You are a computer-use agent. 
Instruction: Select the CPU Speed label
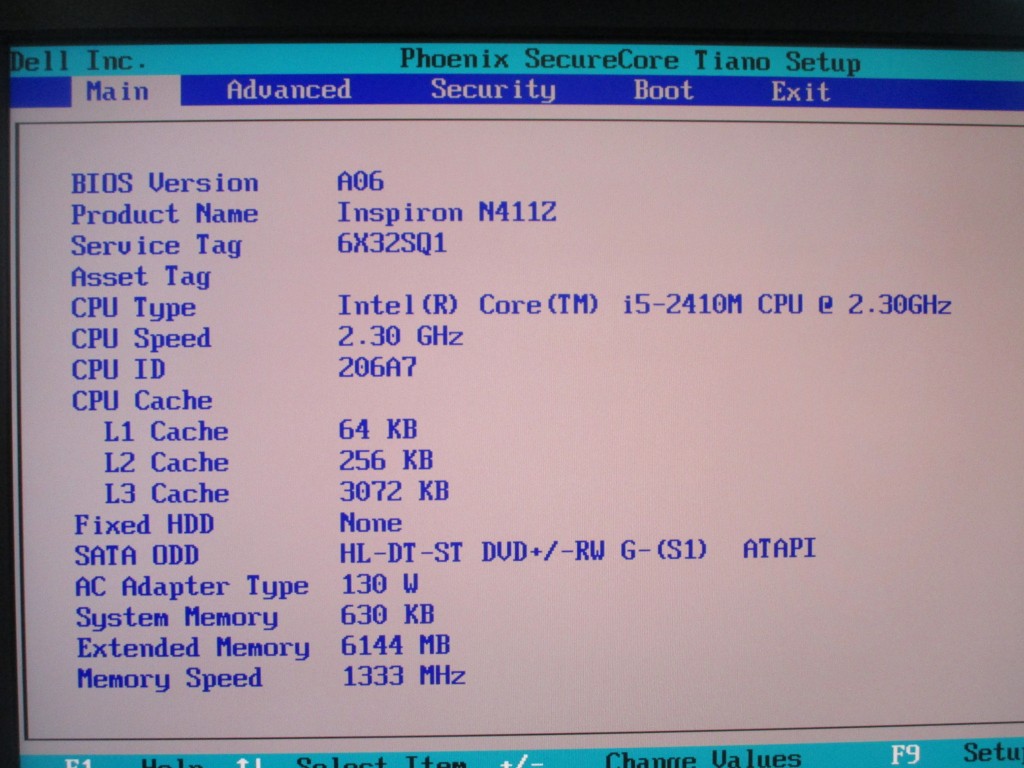(141, 339)
